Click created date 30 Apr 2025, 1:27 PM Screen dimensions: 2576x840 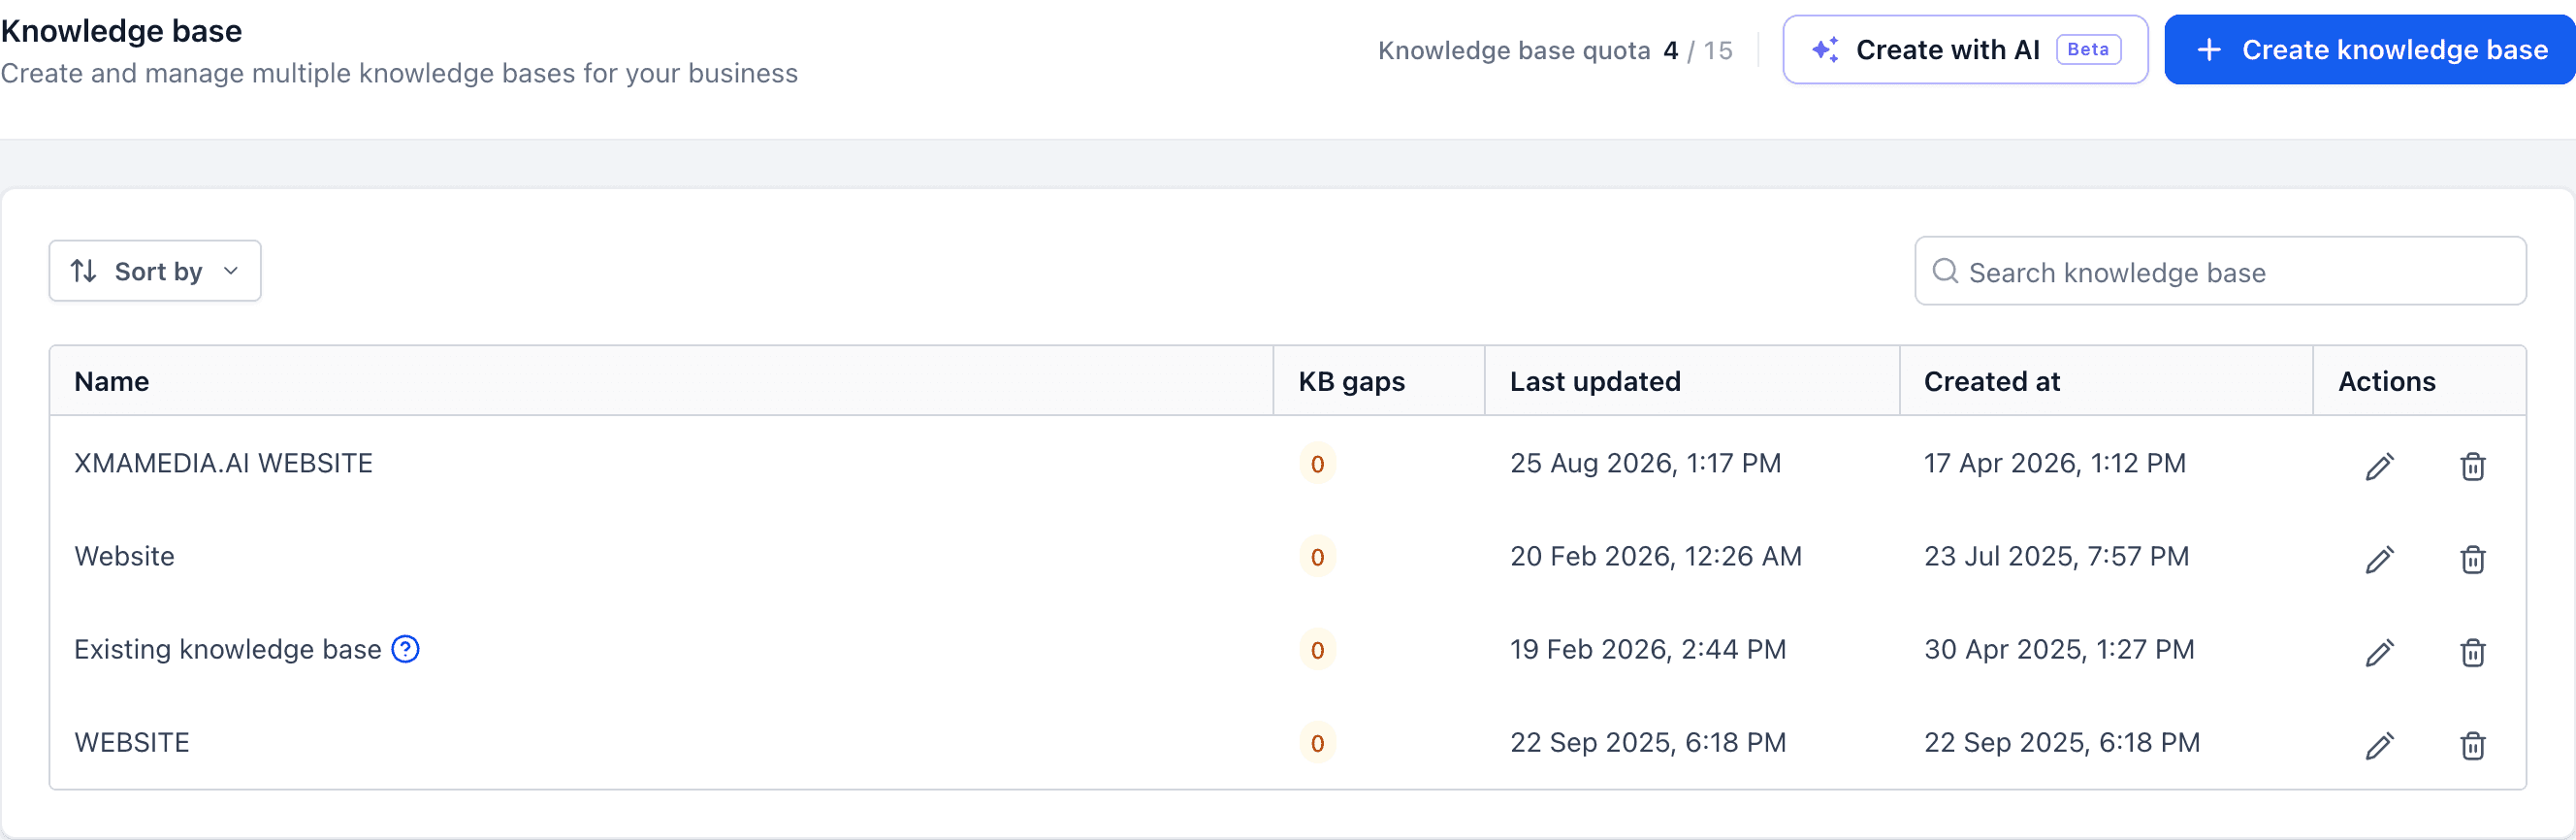click(2059, 649)
